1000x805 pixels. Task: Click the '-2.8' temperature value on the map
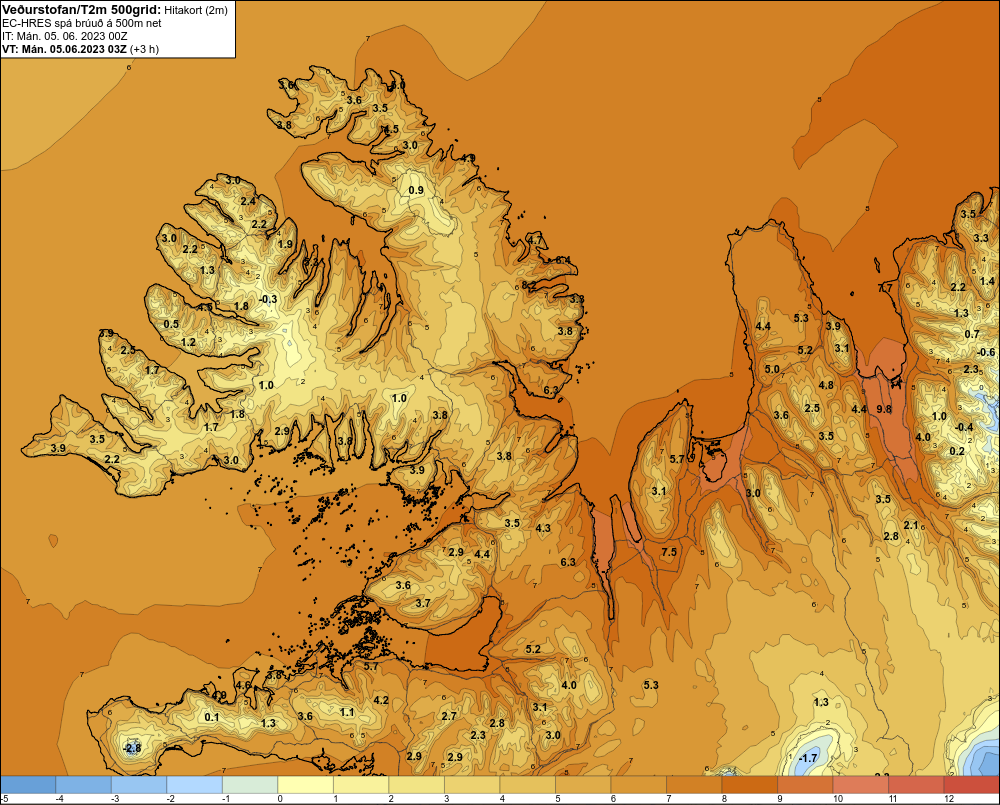tap(131, 748)
